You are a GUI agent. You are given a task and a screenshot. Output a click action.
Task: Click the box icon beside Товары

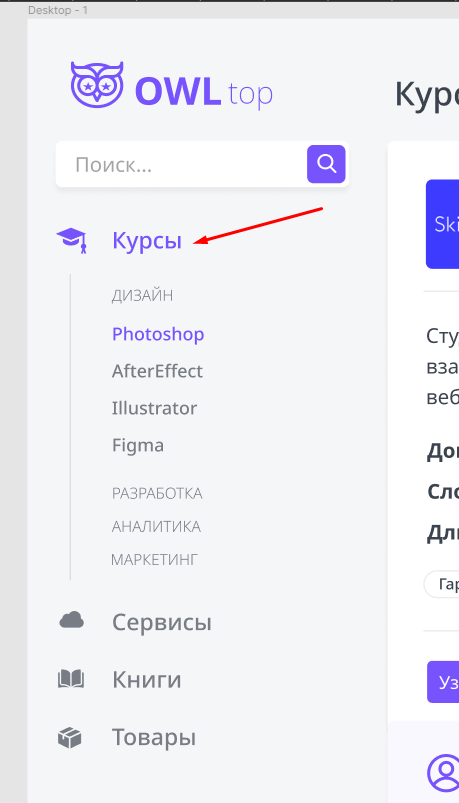coord(70,737)
